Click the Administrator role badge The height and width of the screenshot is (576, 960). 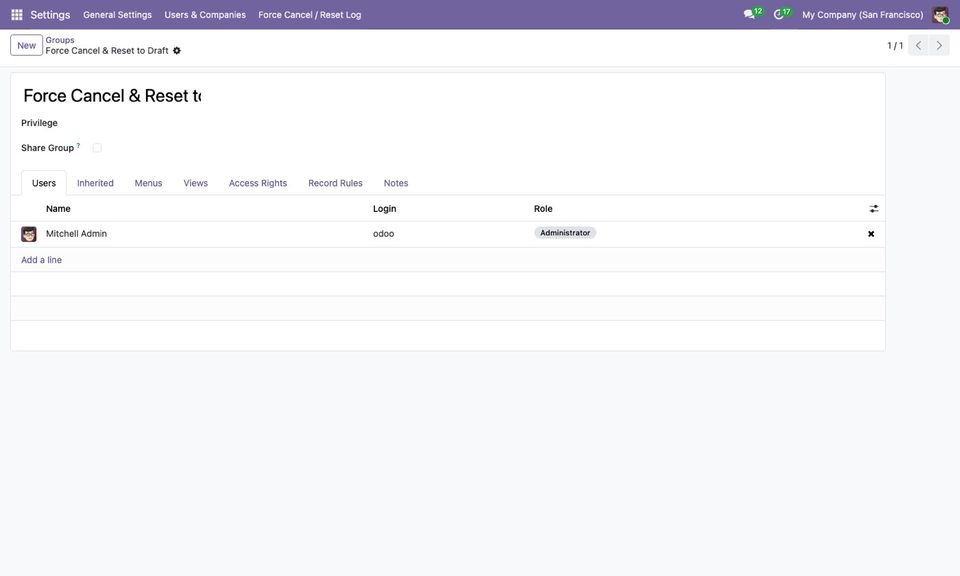click(x=565, y=233)
